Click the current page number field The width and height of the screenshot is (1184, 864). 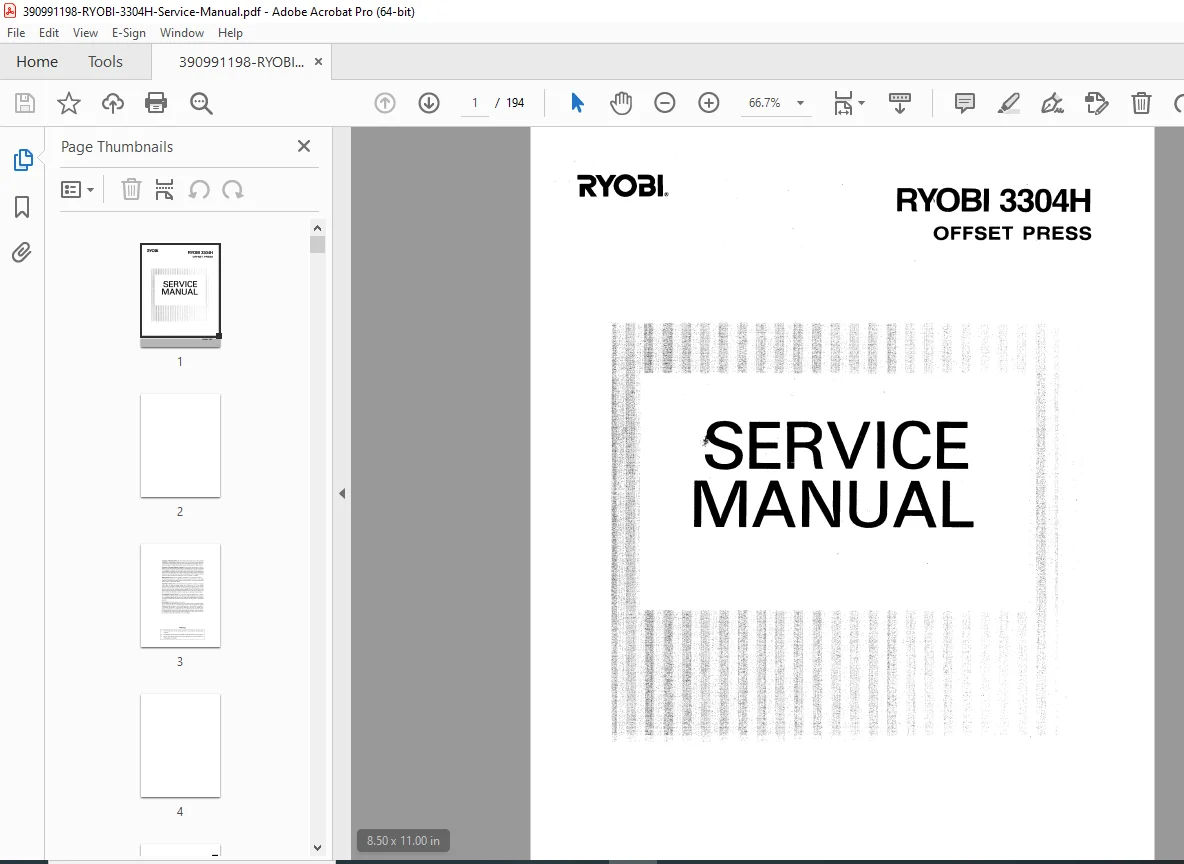[x=475, y=103]
